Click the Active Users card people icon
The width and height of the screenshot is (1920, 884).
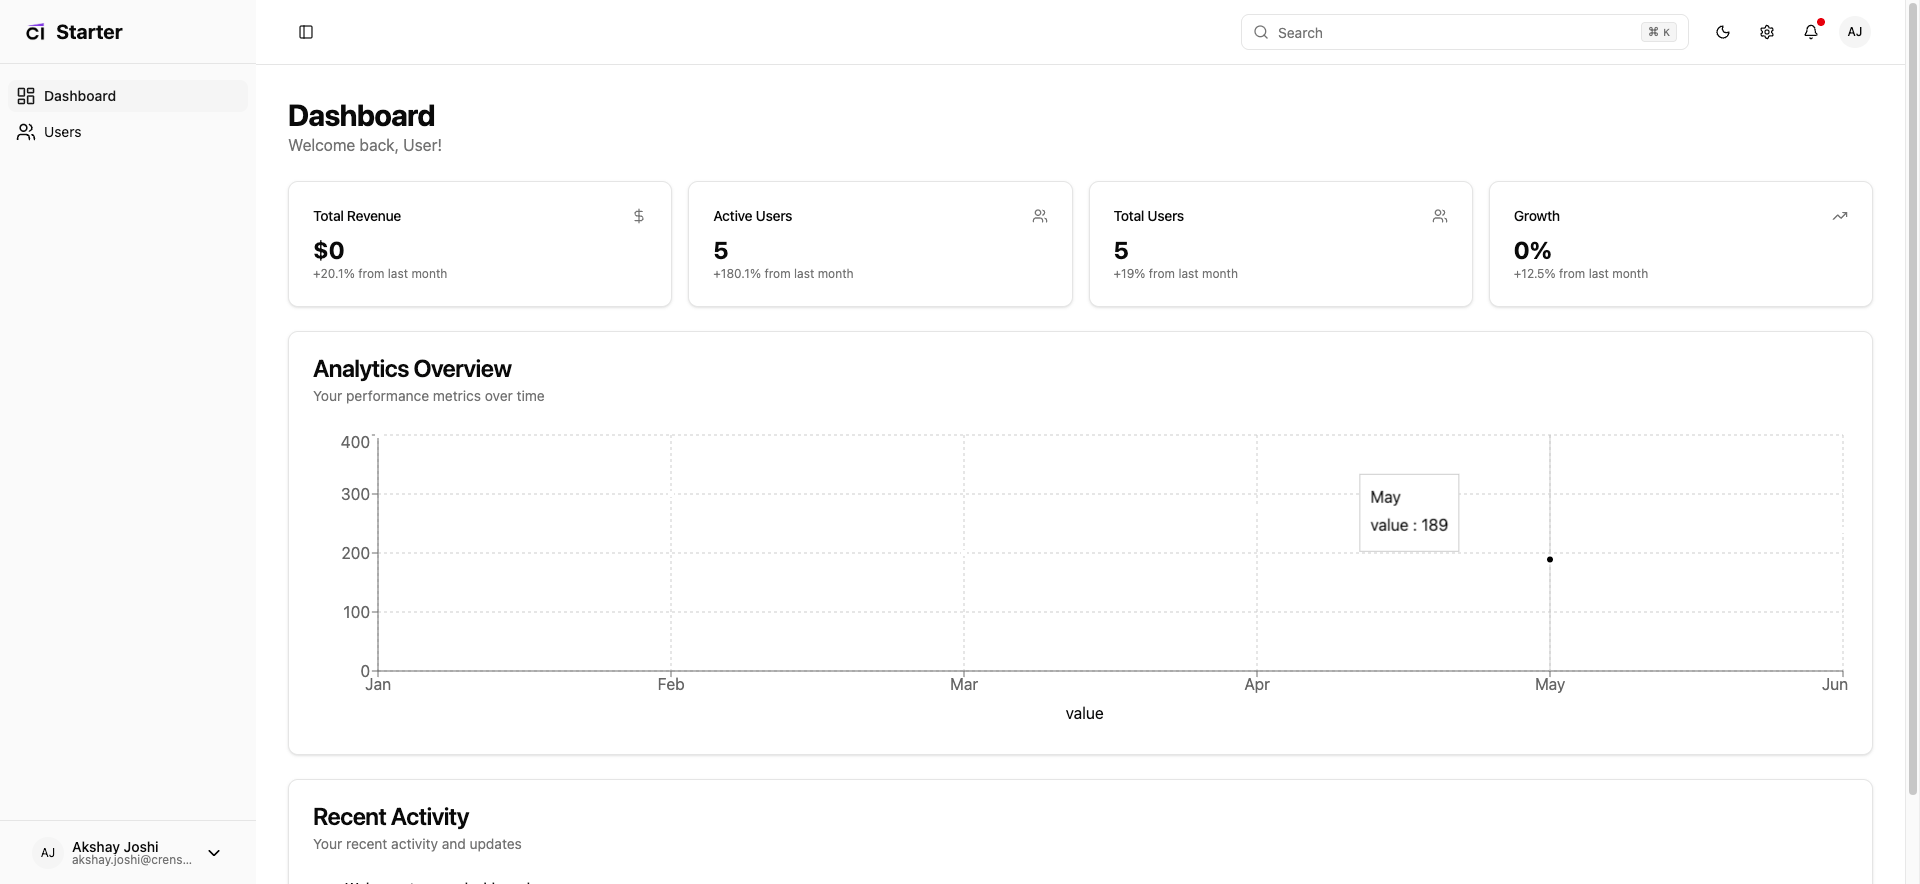[x=1040, y=216]
